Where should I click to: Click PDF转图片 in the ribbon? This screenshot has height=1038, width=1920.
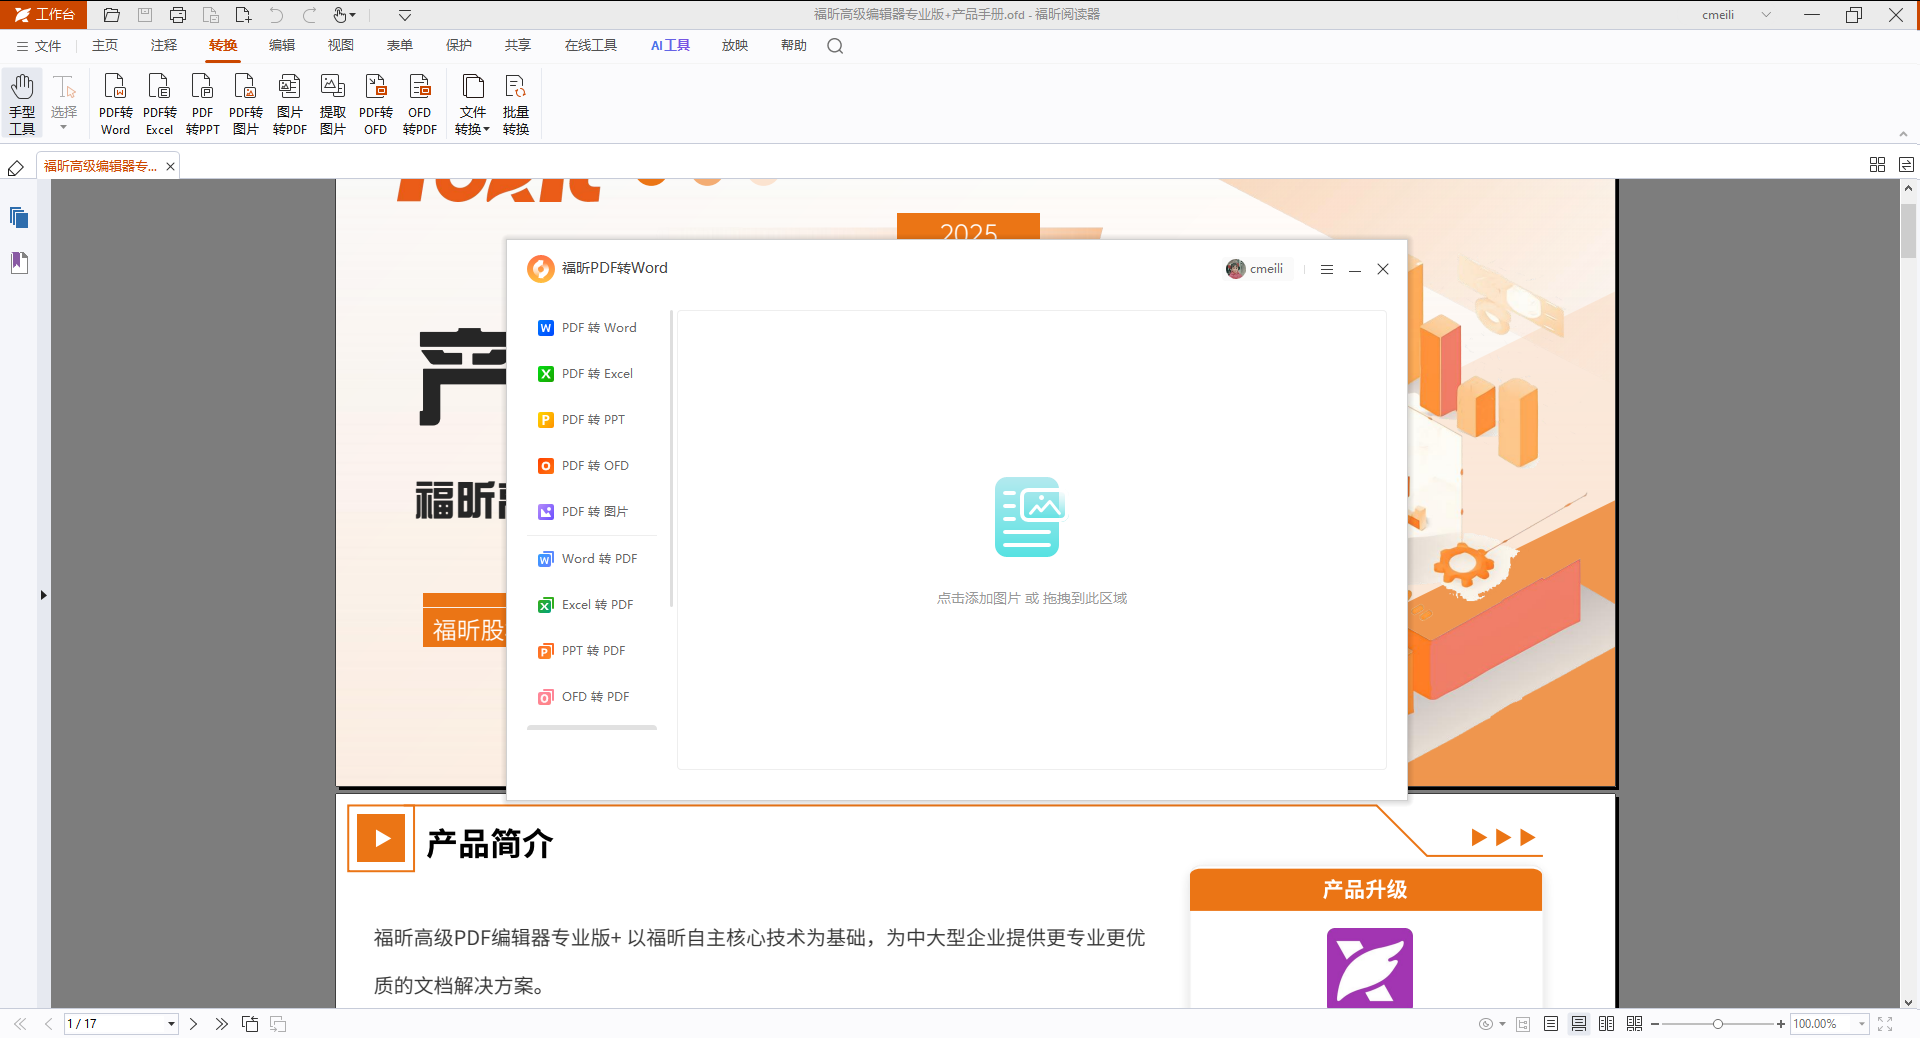[246, 103]
